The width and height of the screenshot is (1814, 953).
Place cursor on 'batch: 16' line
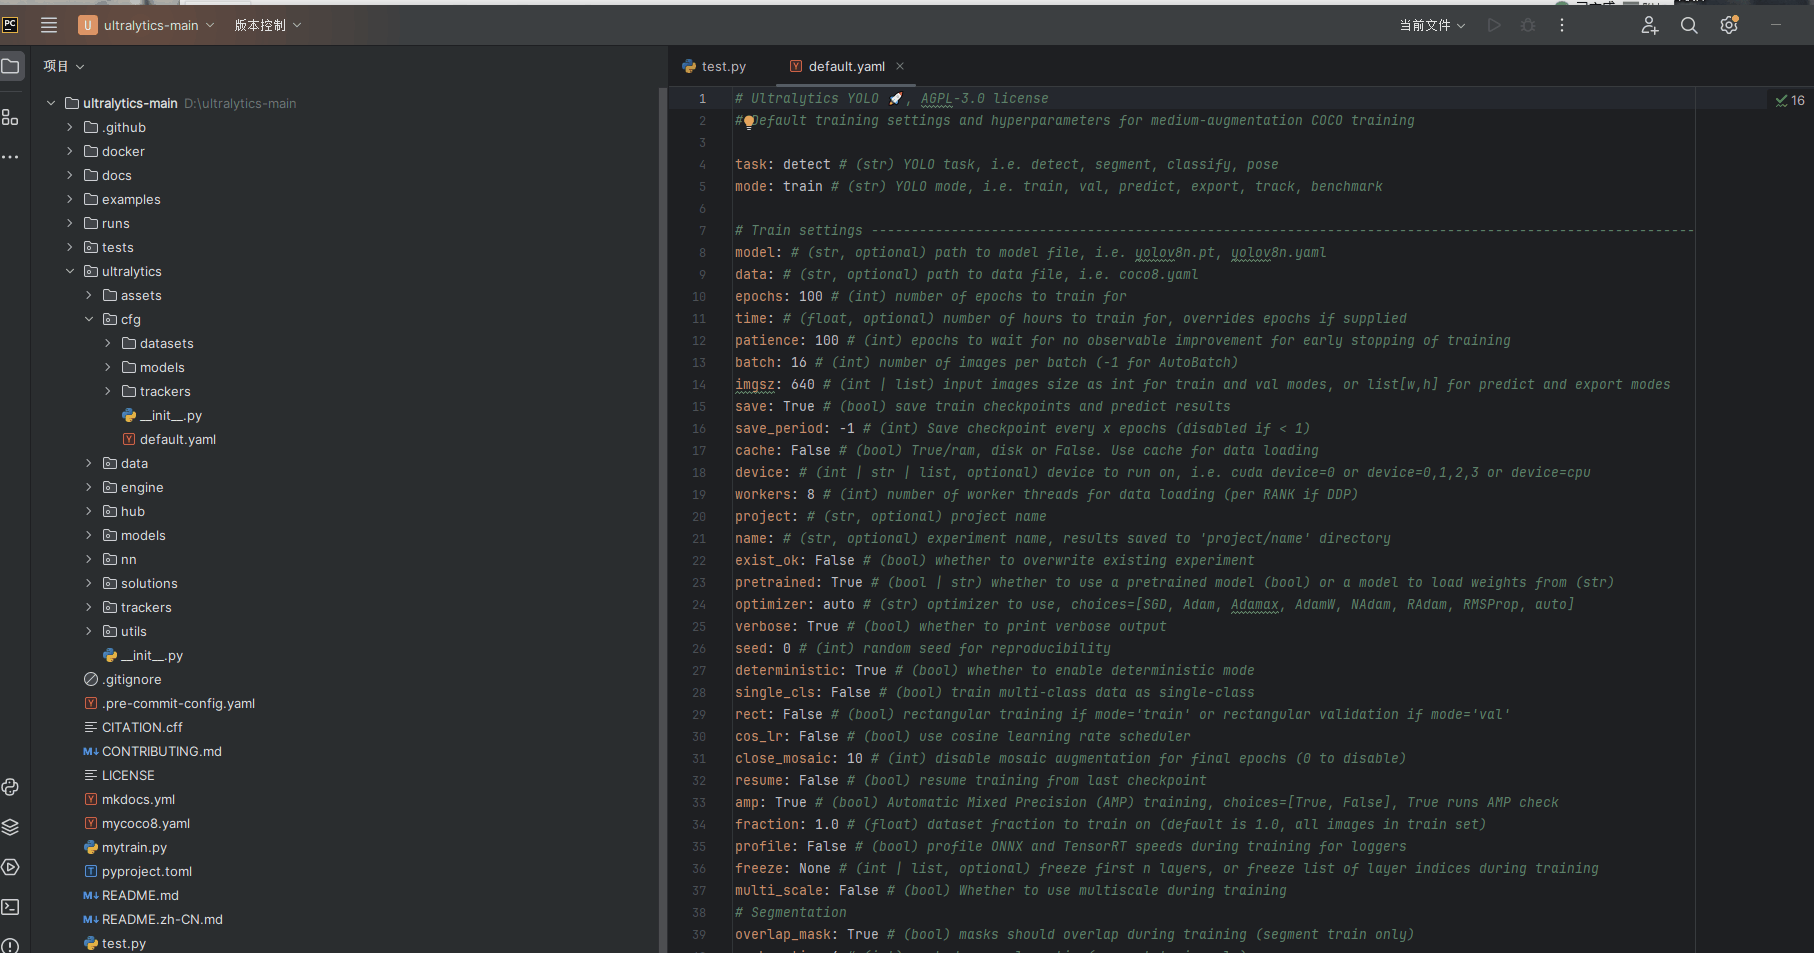771,363
